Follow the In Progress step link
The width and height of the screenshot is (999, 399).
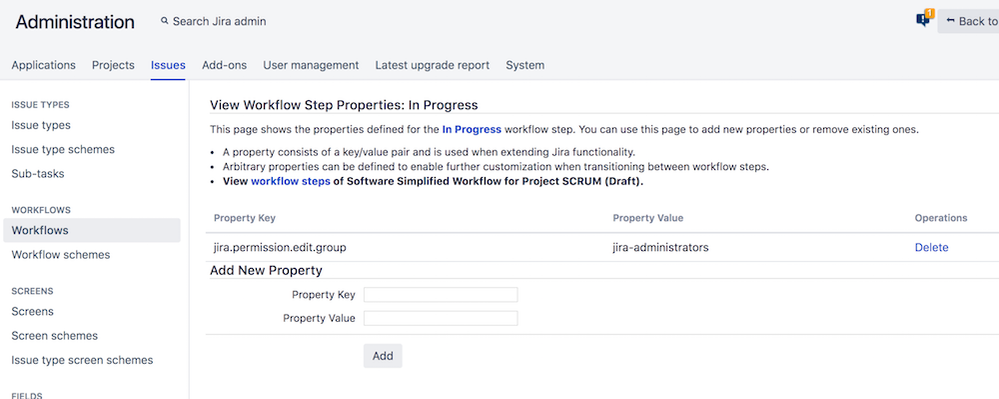[x=471, y=129]
